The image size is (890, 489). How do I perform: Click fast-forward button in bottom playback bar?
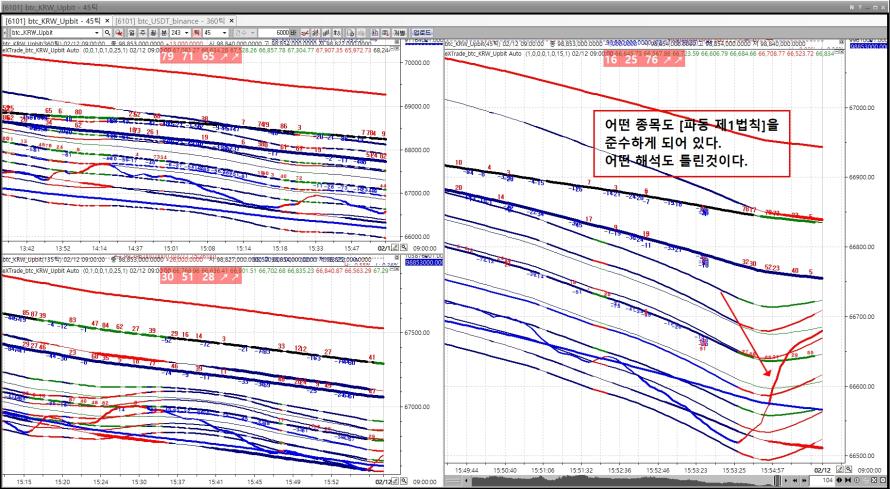[804, 480]
